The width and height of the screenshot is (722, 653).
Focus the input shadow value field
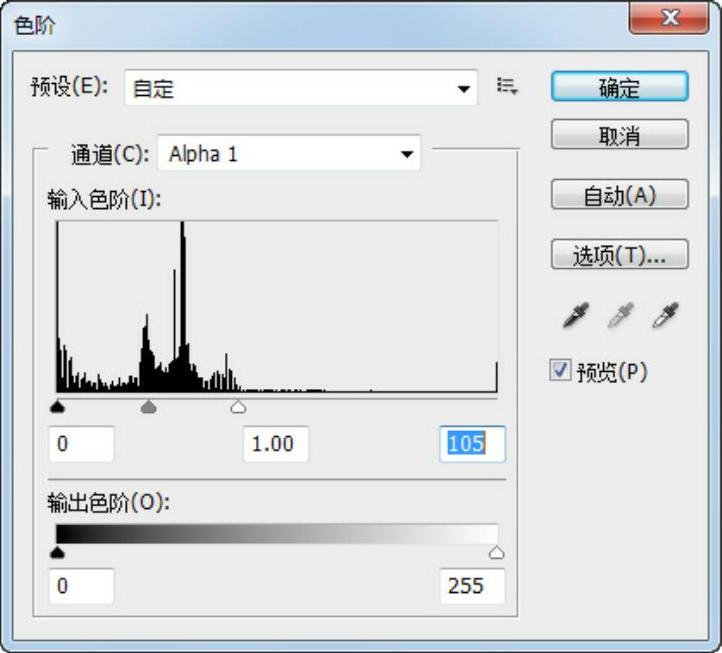[81, 443]
